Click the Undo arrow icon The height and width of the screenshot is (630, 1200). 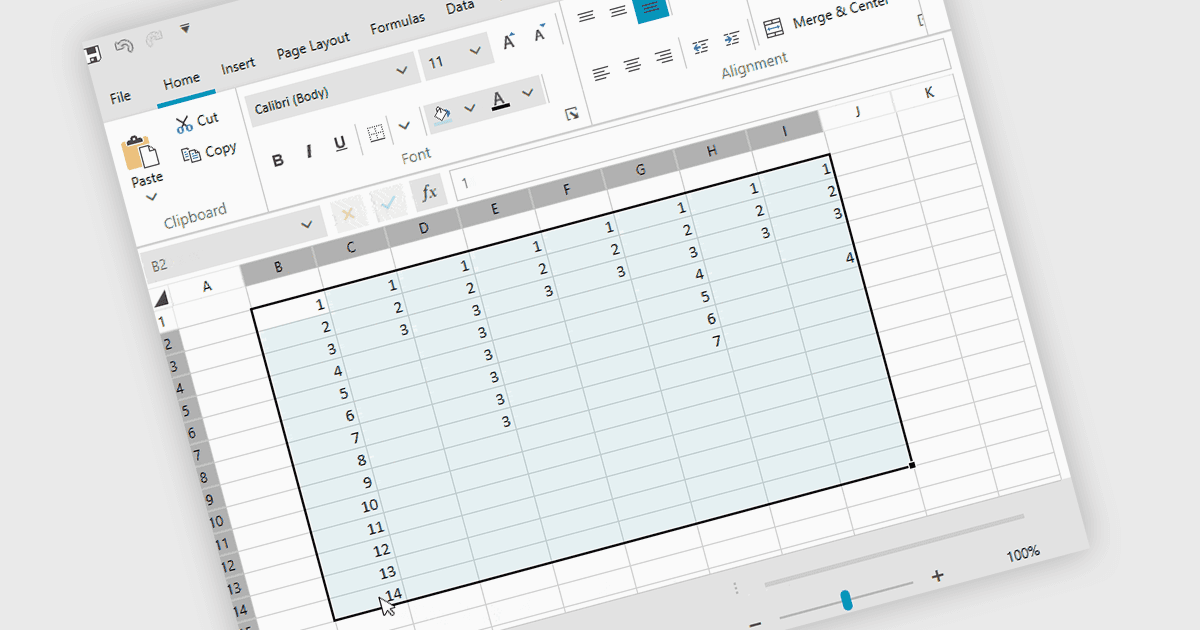click(124, 46)
